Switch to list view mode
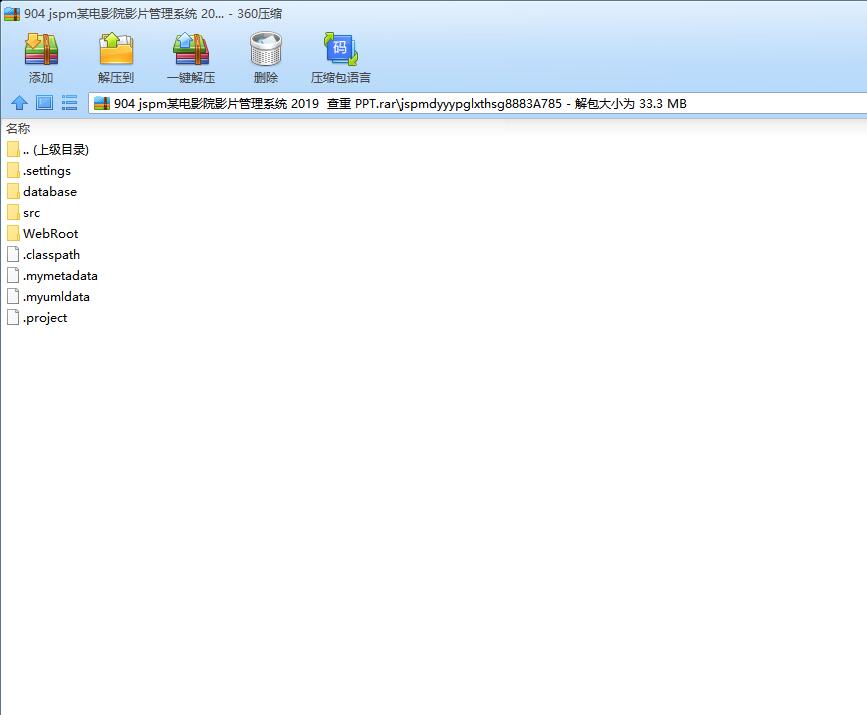 coord(69,103)
